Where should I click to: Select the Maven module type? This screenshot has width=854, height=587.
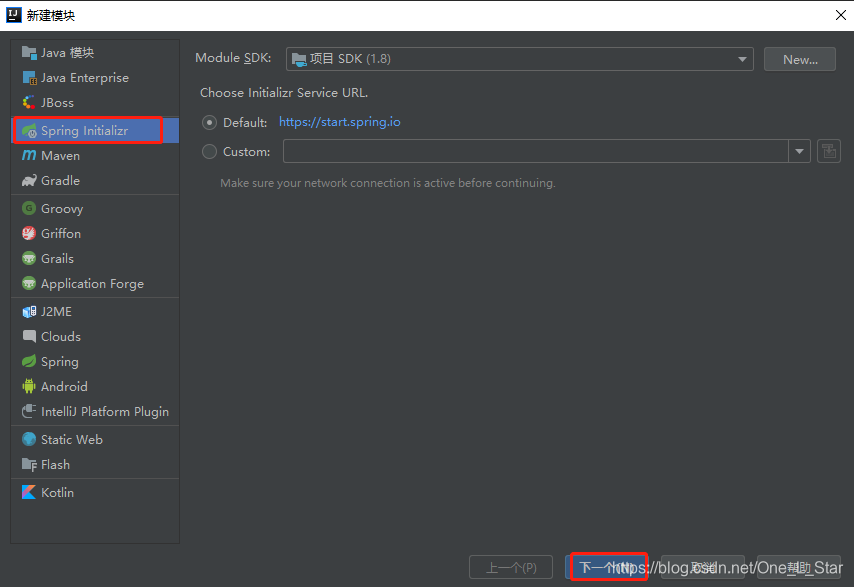[60, 155]
